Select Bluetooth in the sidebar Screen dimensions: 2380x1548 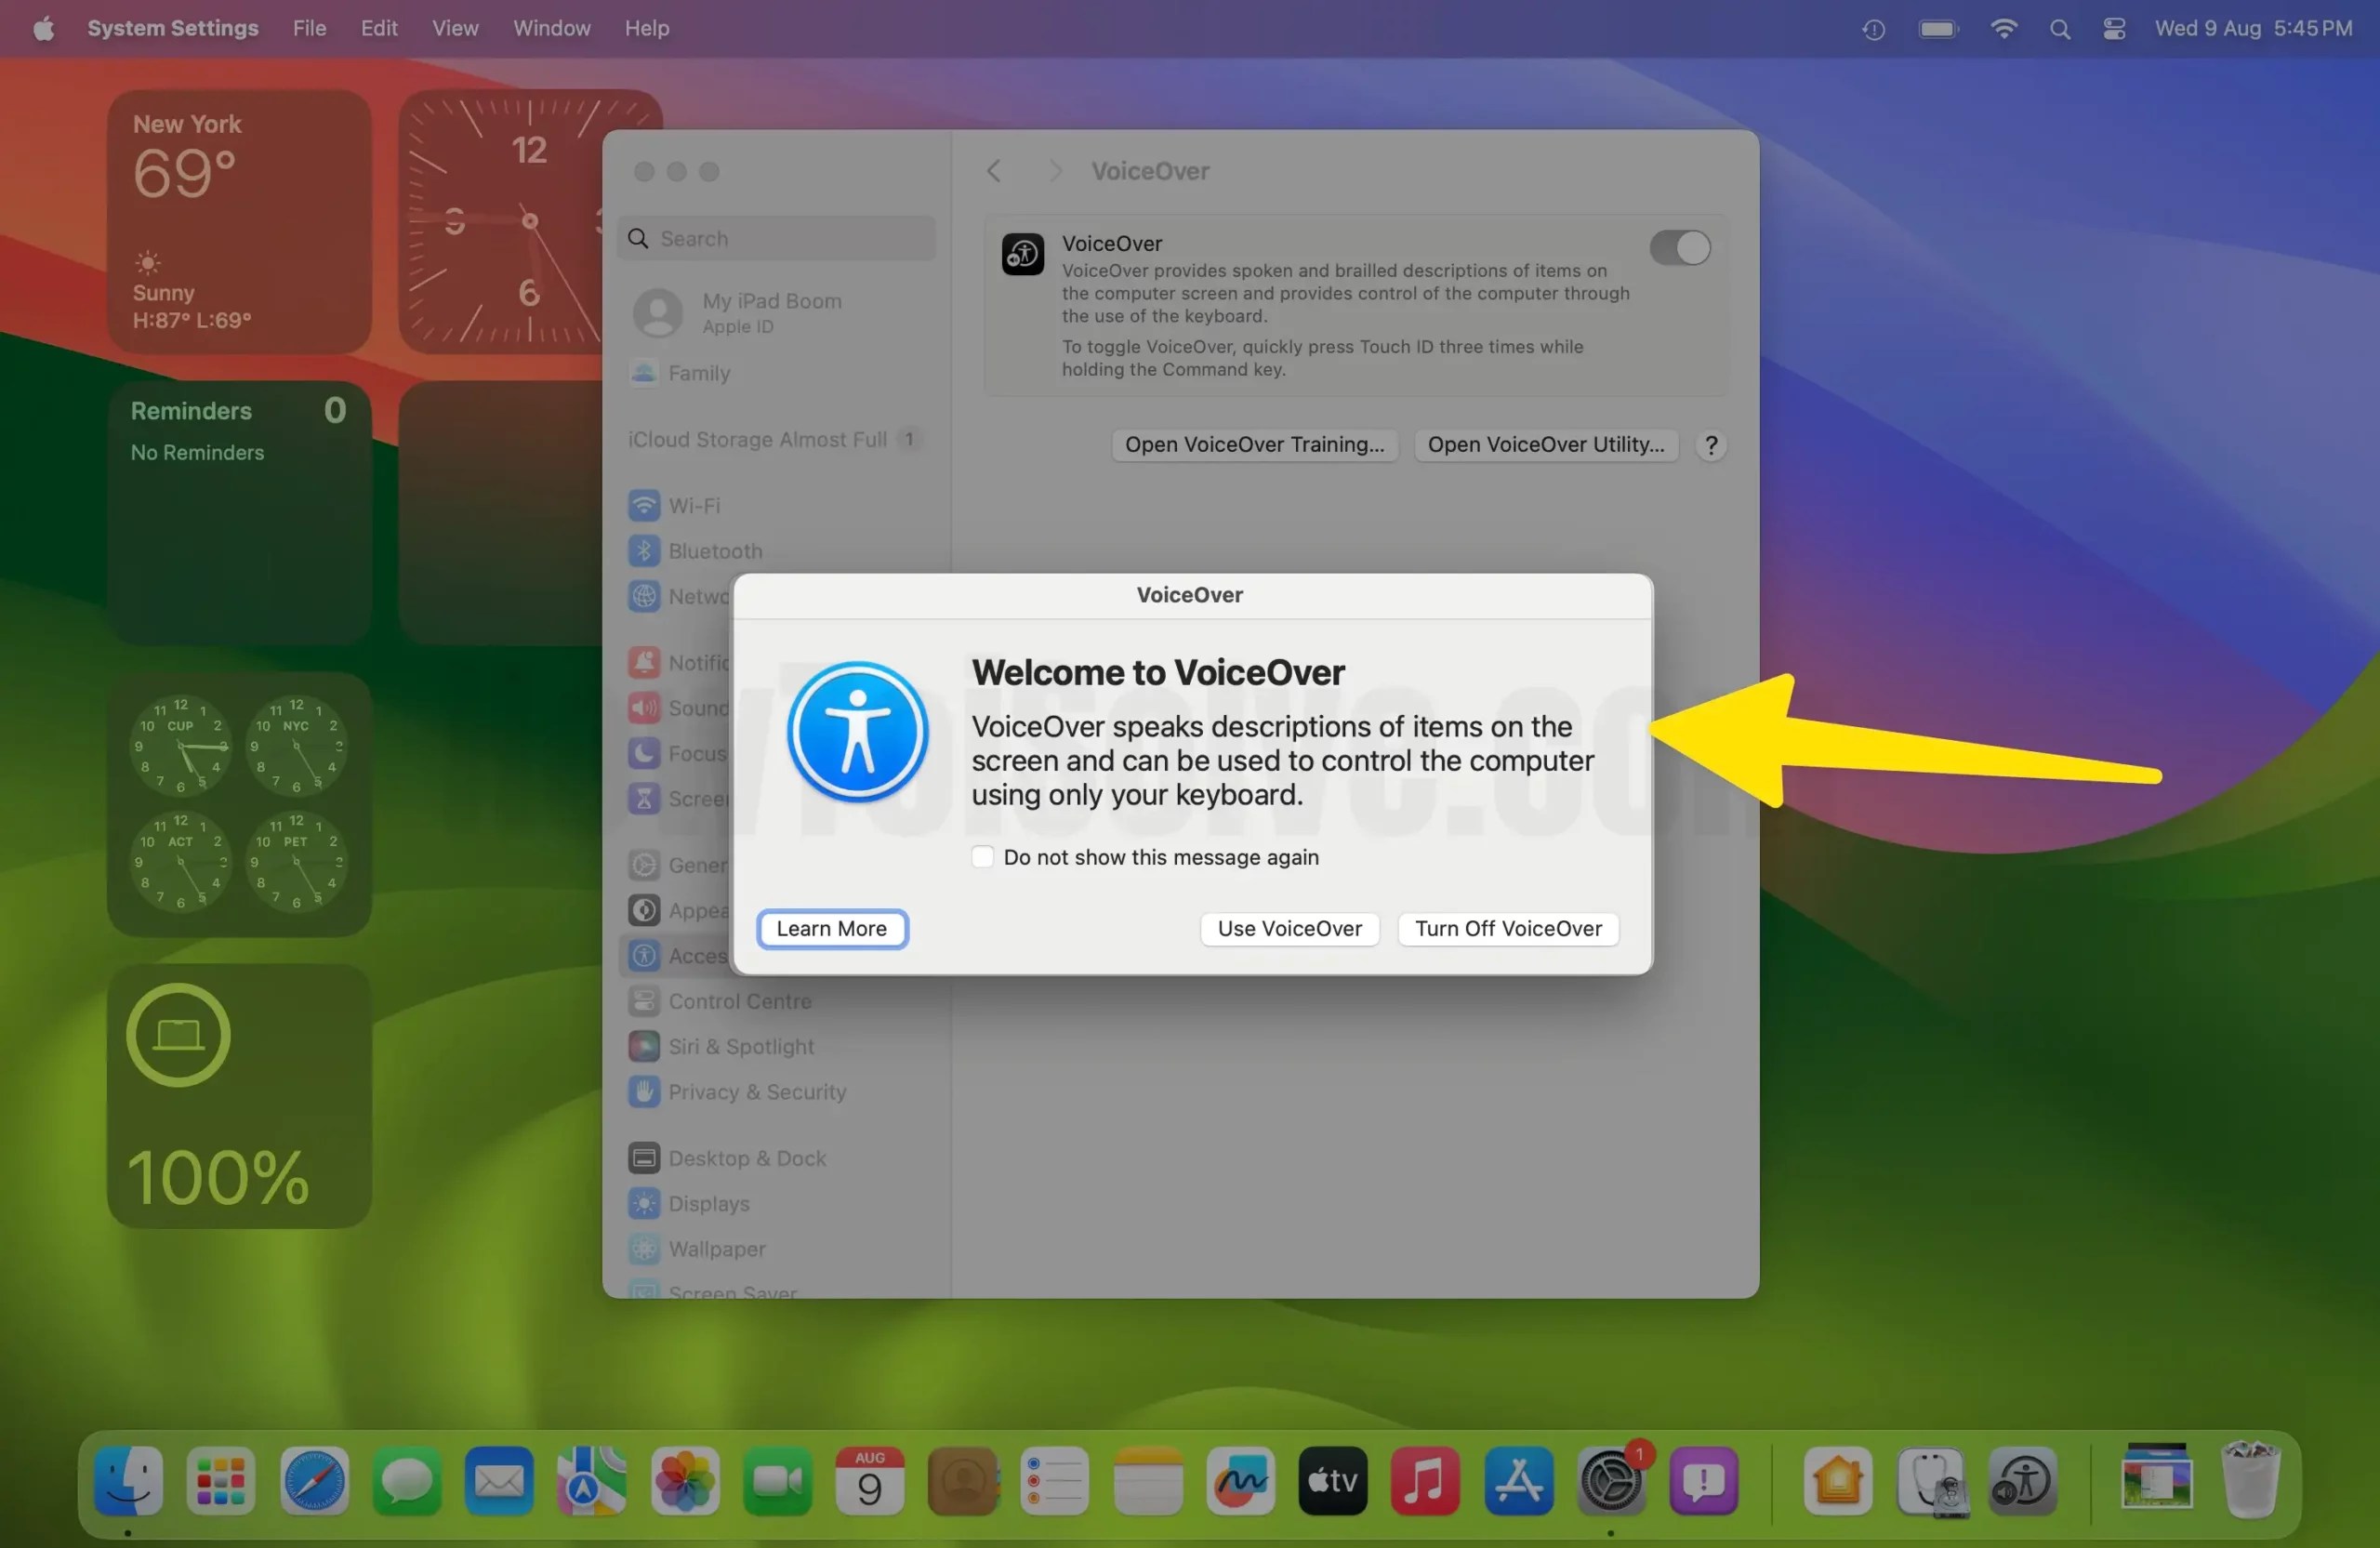tap(714, 551)
